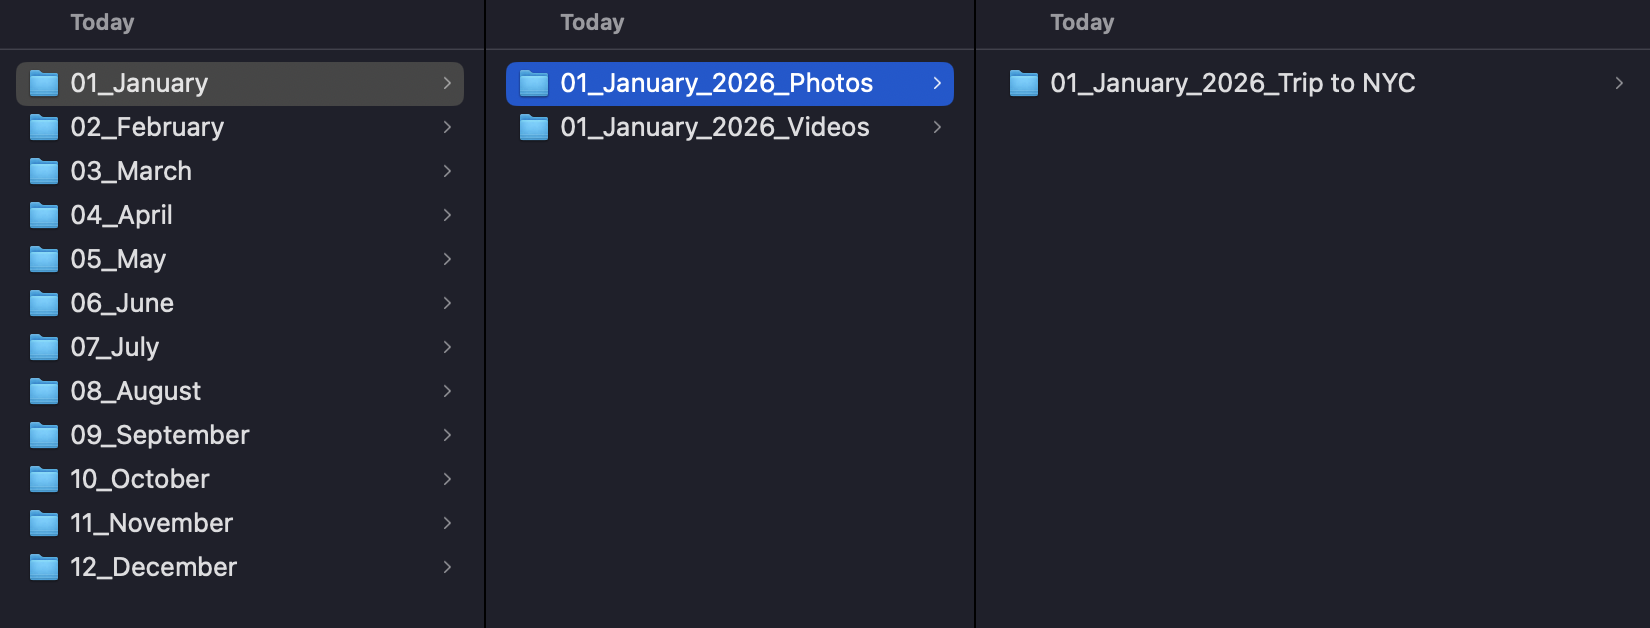Click the 12_December folder icon
1650x628 pixels.
pyautogui.click(x=44, y=567)
